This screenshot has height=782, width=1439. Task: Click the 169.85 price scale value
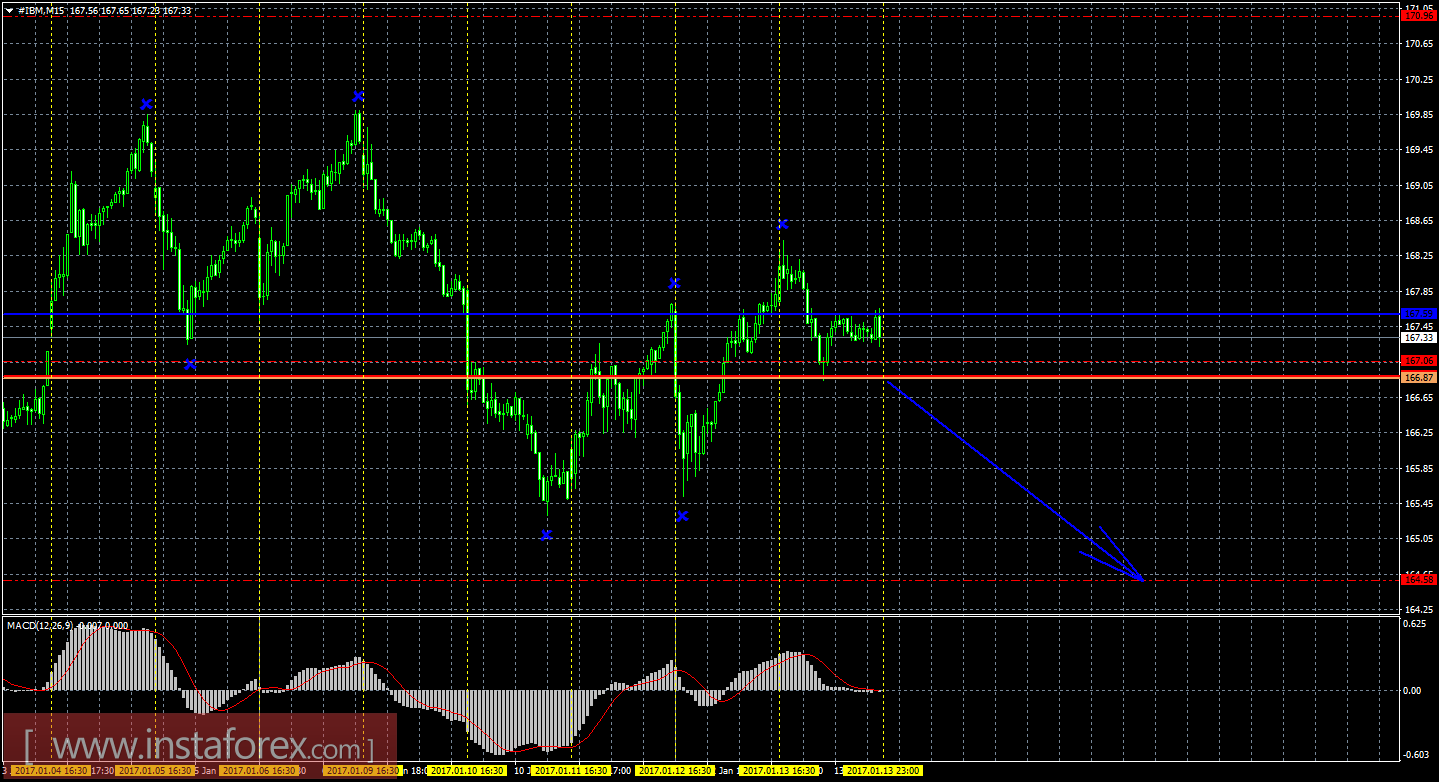pyautogui.click(x=1419, y=115)
